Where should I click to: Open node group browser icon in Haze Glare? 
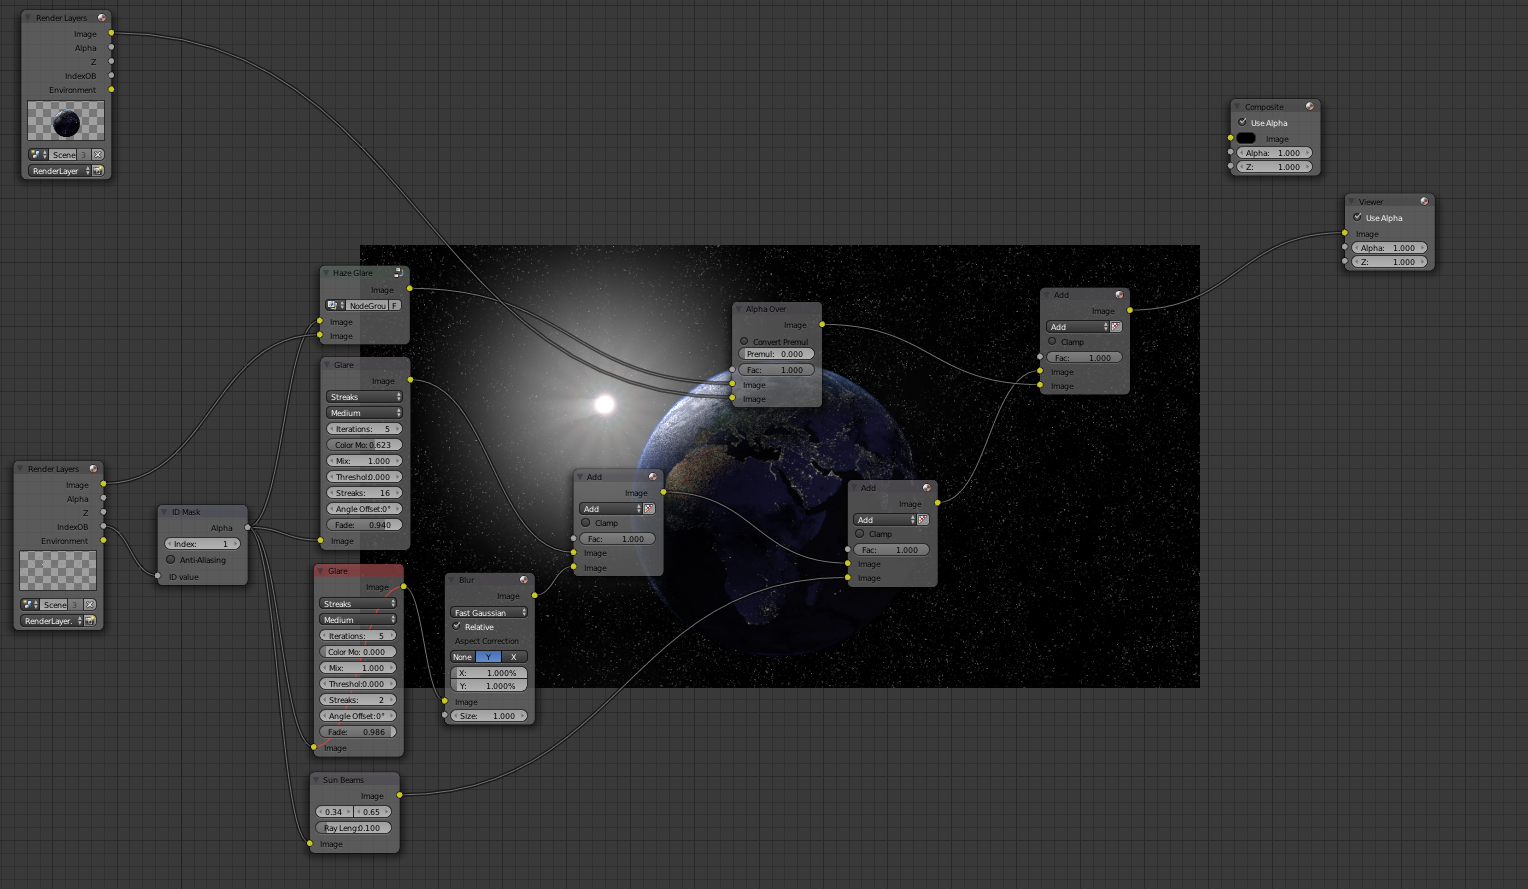point(334,306)
